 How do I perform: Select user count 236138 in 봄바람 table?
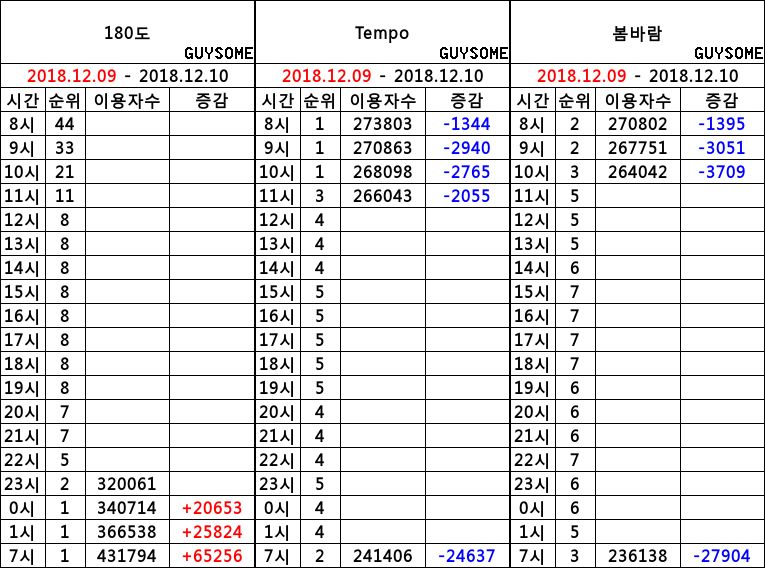(637, 556)
